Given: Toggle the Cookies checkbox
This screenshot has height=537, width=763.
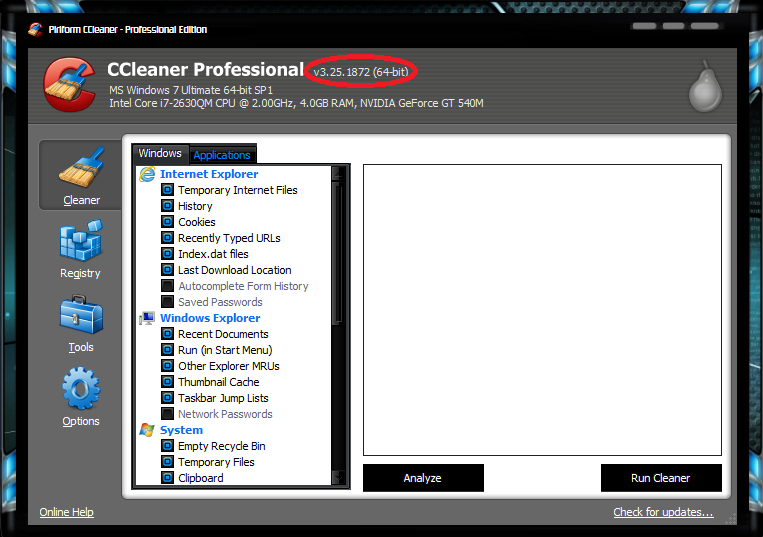Looking at the screenshot, I should coord(167,222).
